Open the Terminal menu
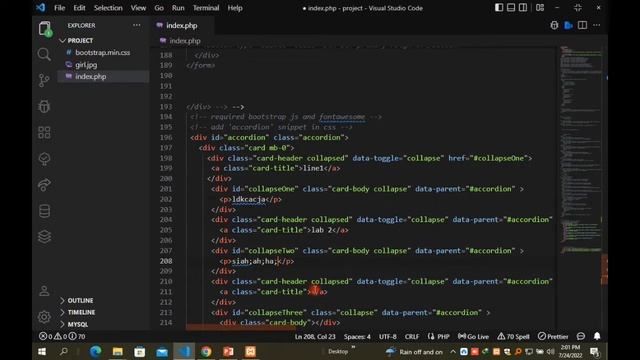The width and height of the screenshot is (640, 360). [x=206, y=8]
